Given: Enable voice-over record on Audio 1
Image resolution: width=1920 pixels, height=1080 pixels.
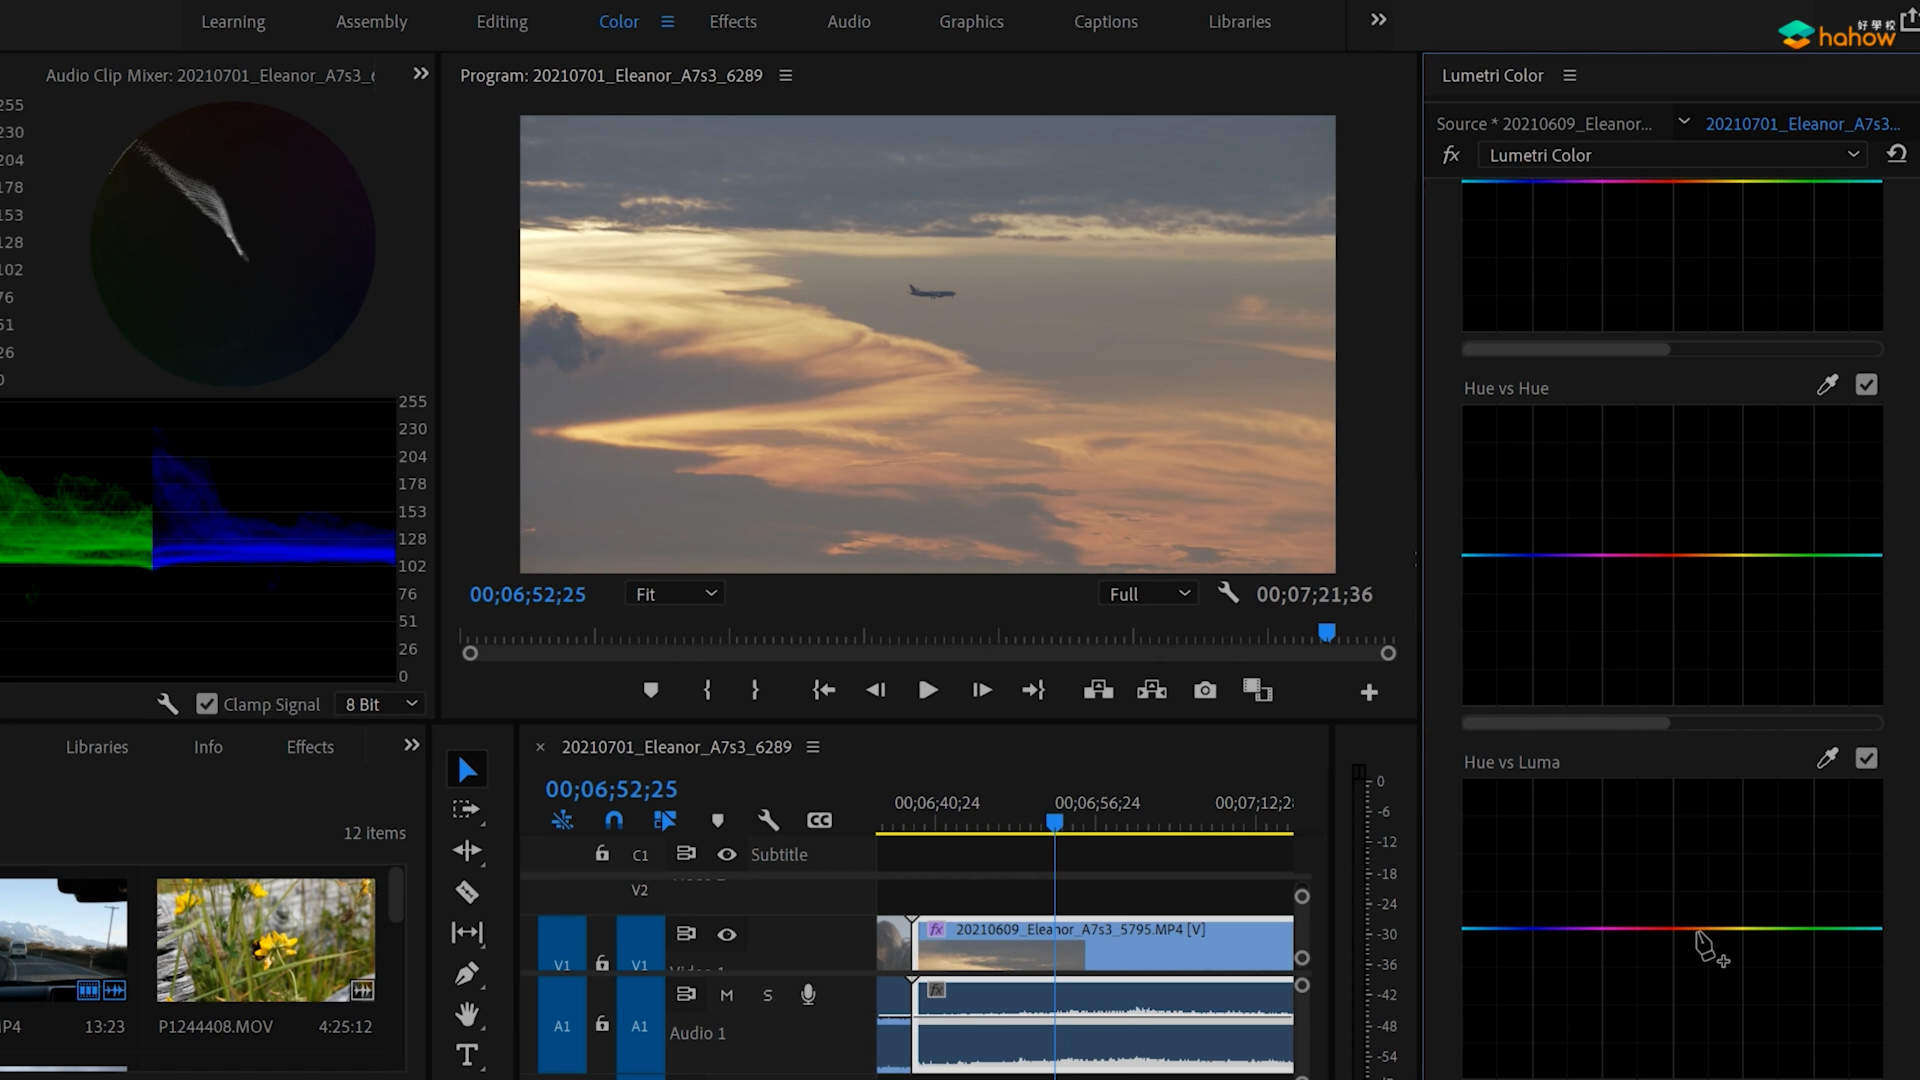Looking at the screenshot, I should (x=808, y=995).
